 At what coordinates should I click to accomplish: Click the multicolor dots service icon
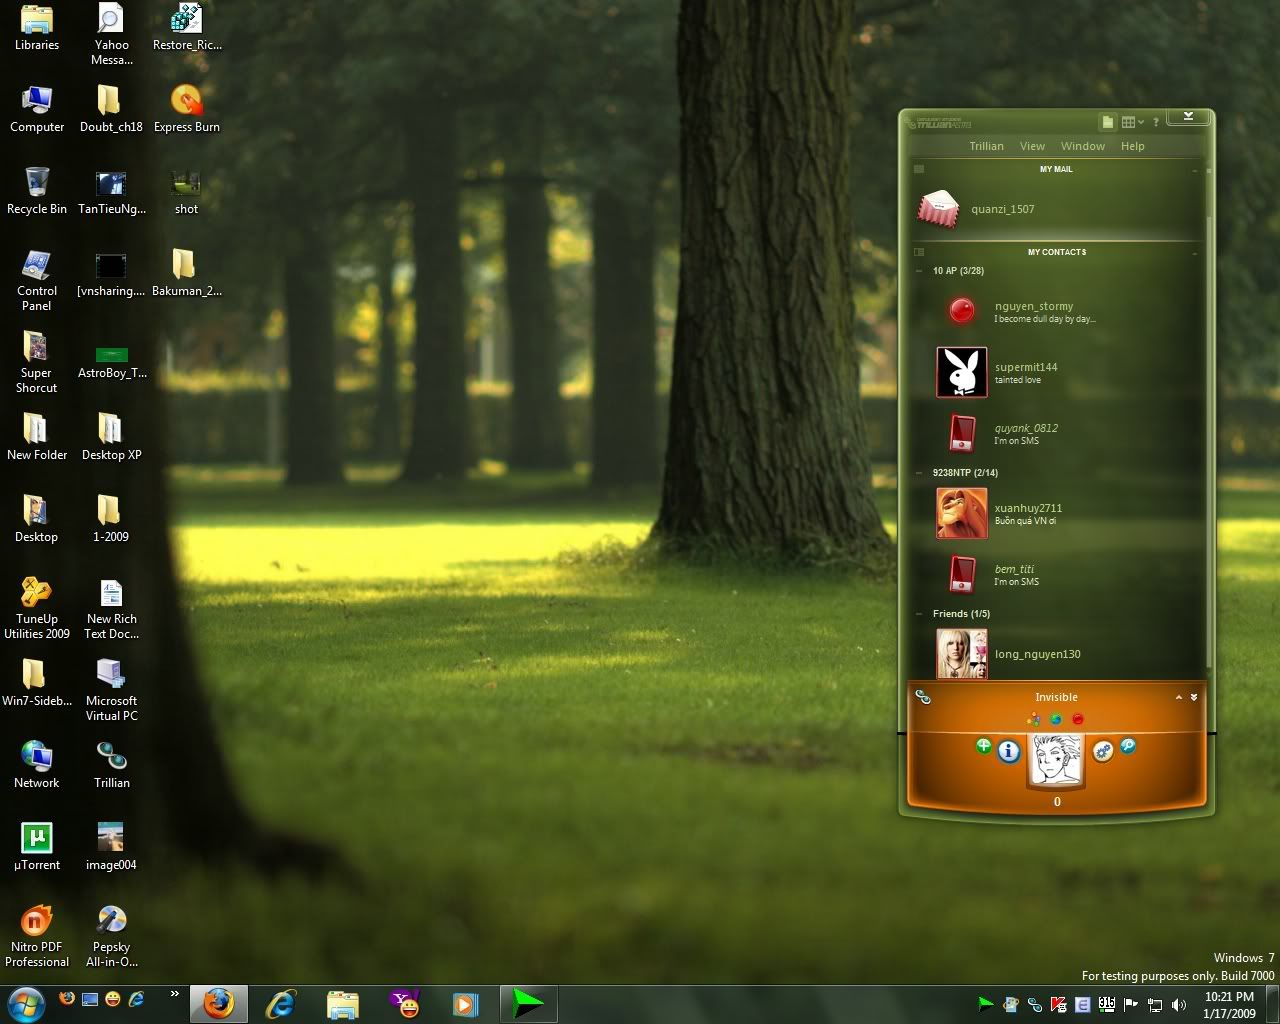click(x=1034, y=719)
